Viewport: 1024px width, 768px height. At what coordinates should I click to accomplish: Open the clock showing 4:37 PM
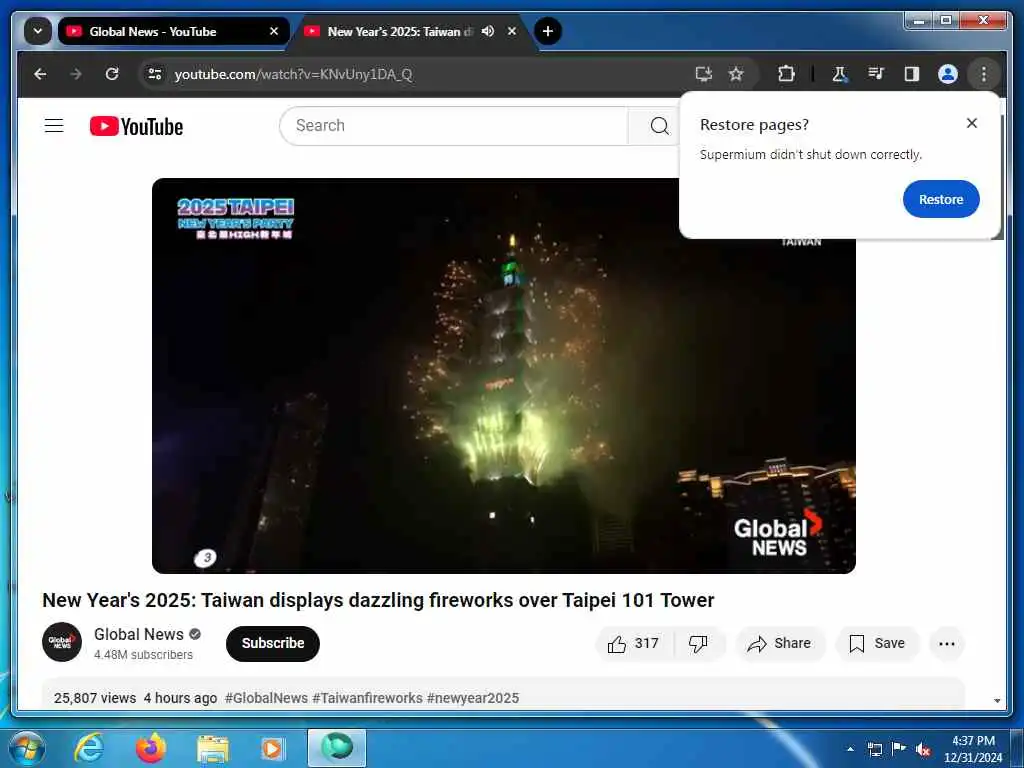pos(972,749)
